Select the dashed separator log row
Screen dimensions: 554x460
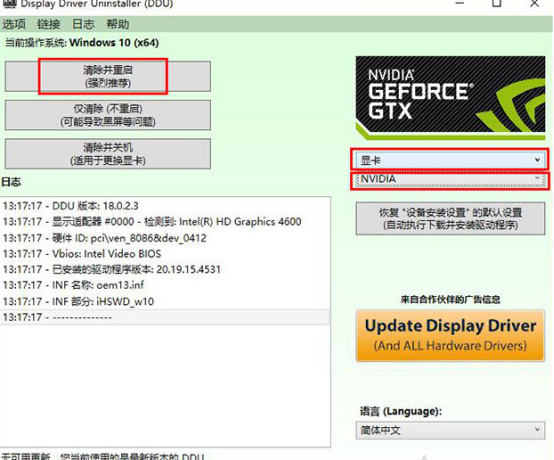pos(165,317)
